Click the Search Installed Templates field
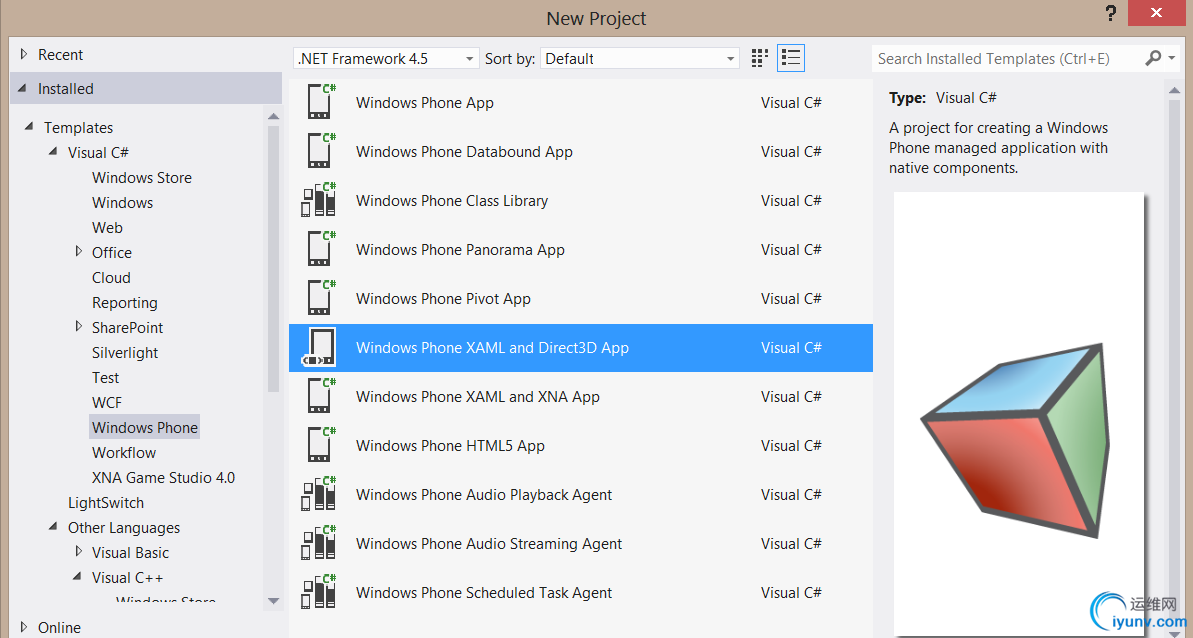 coord(1005,59)
